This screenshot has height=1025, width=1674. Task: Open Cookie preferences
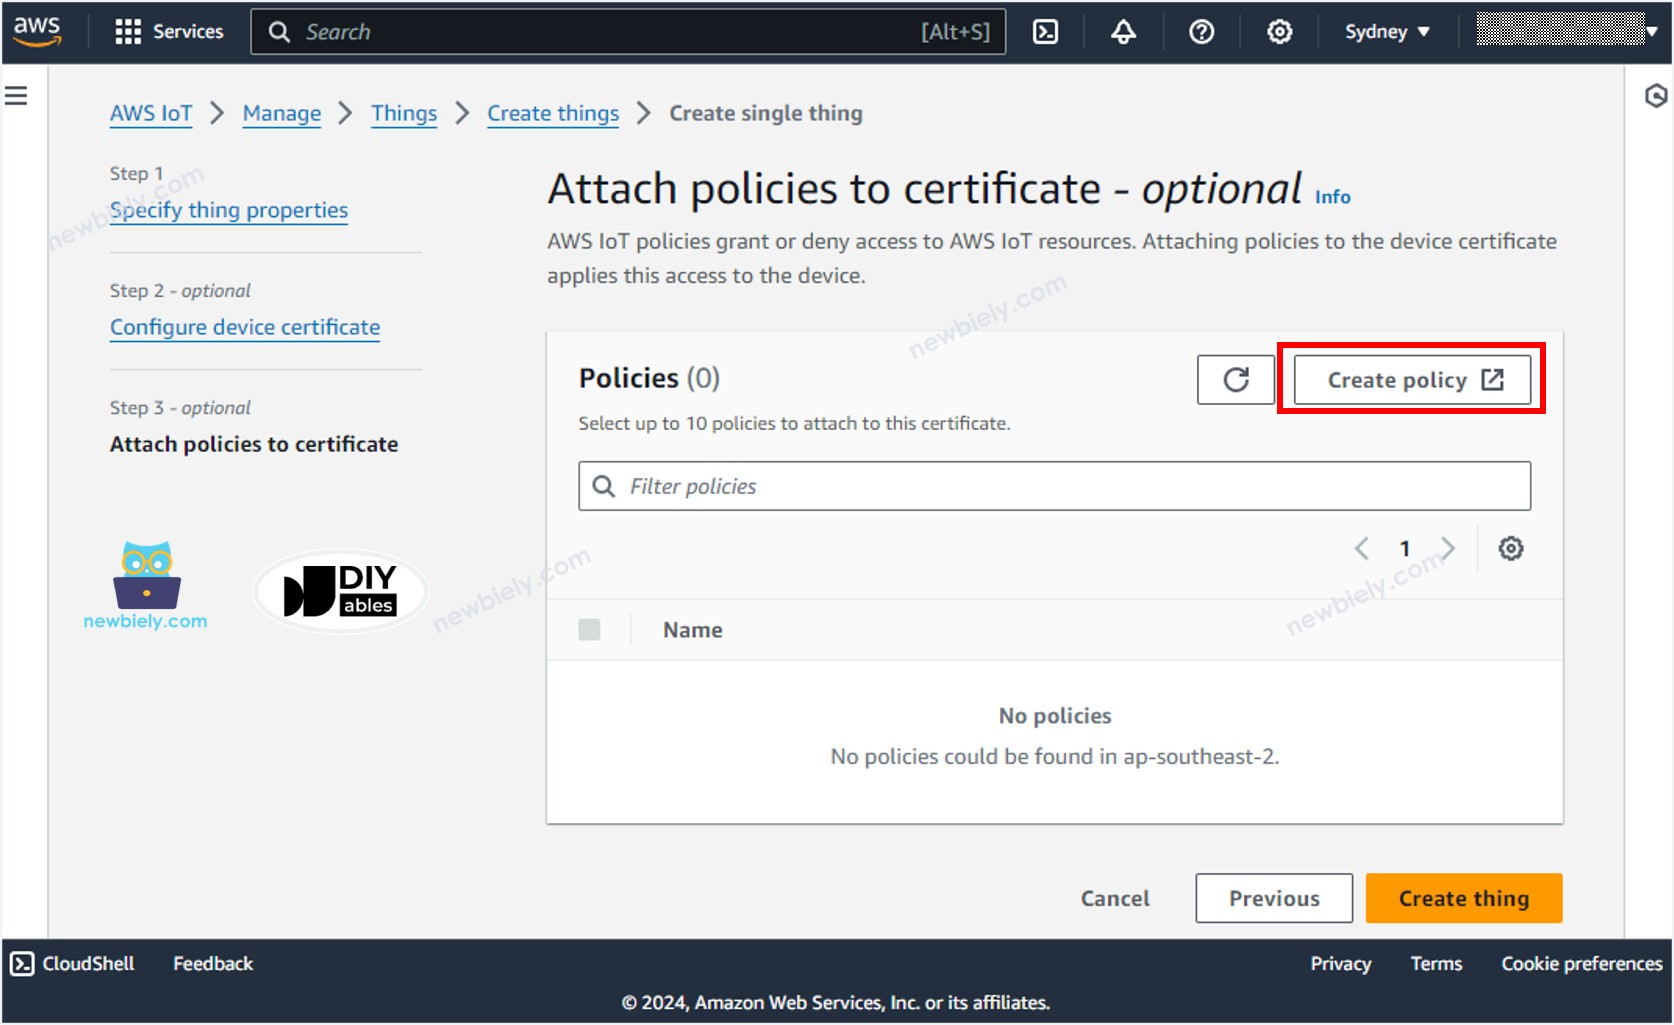tap(1580, 963)
